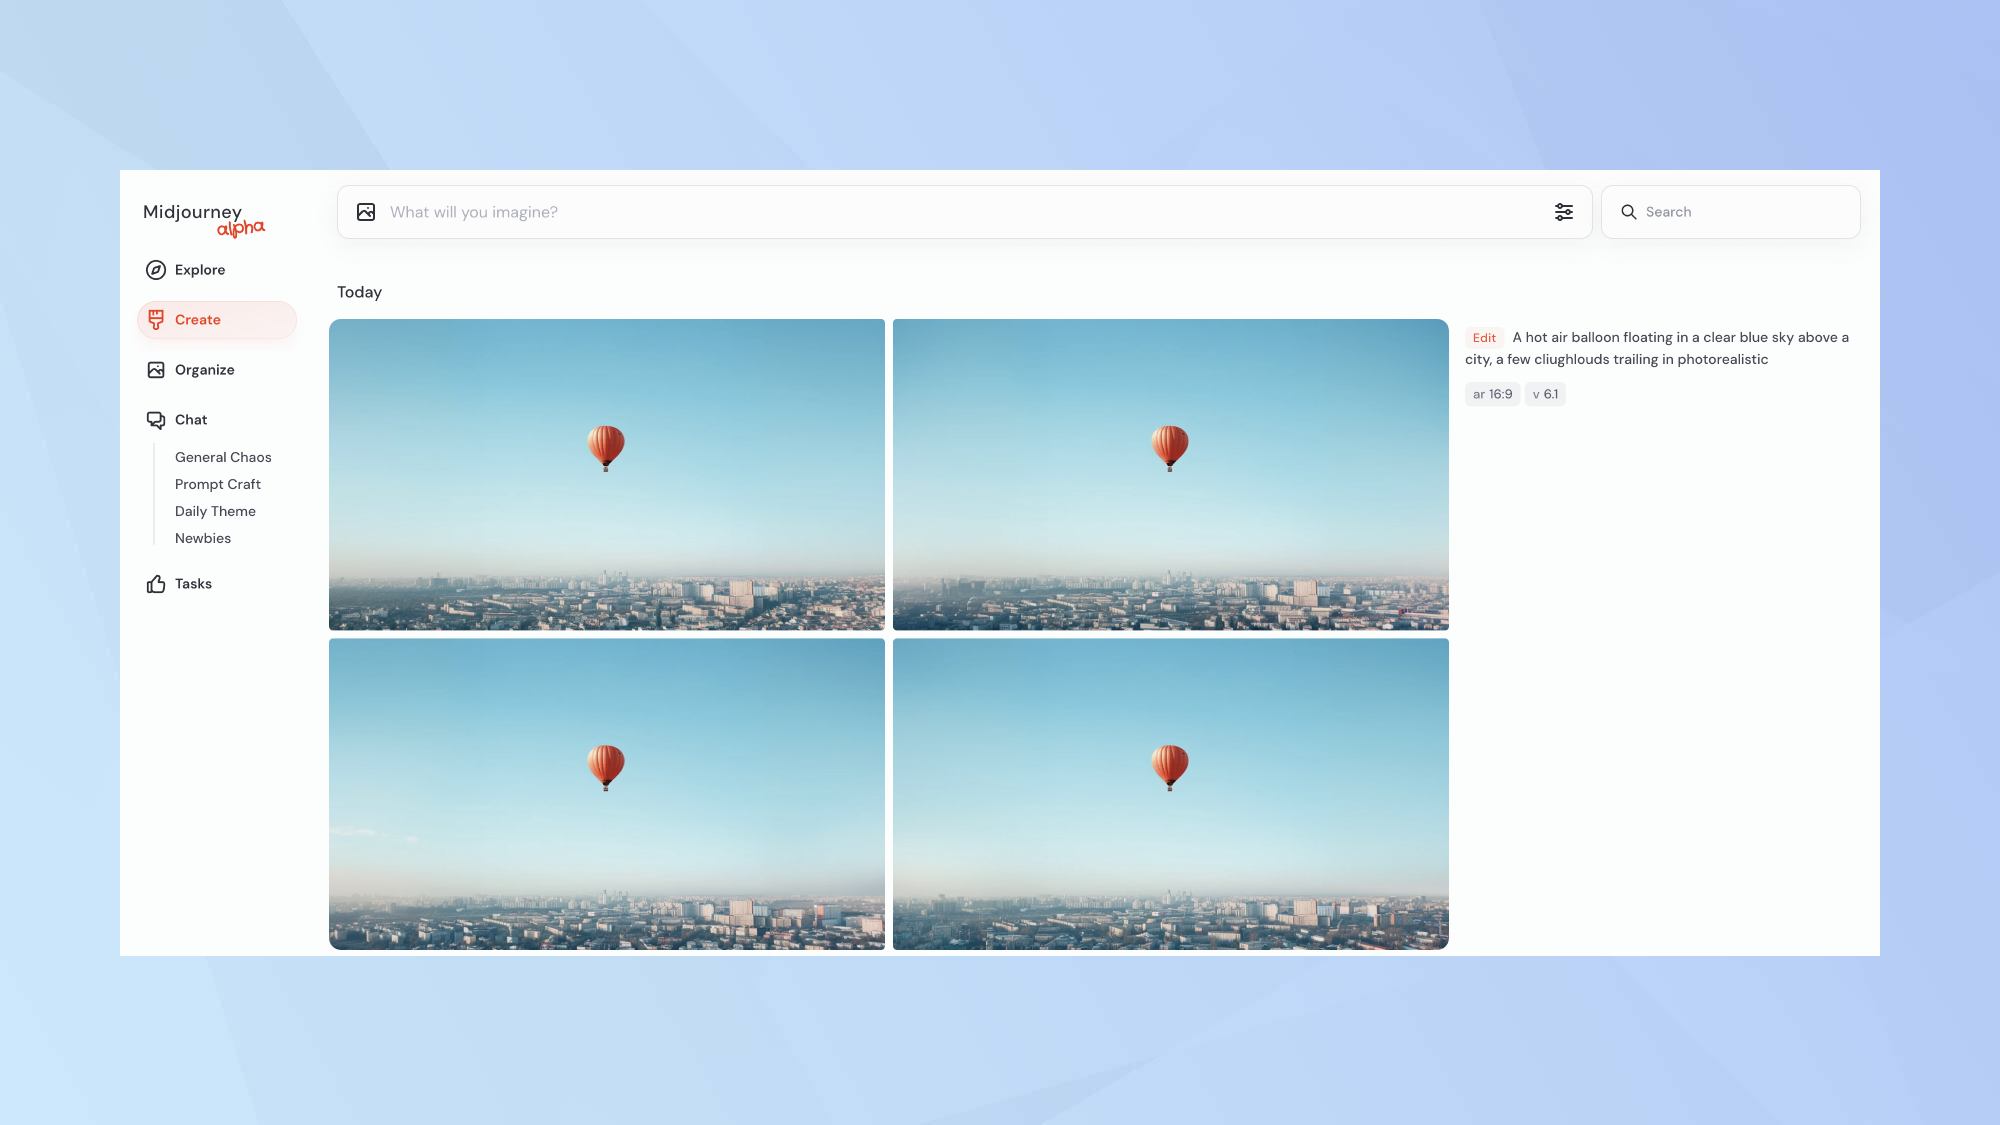Expand the Prompt Craft chat room
Image resolution: width=2000 pixels, height=1125 pixels.
click(216, 484)
